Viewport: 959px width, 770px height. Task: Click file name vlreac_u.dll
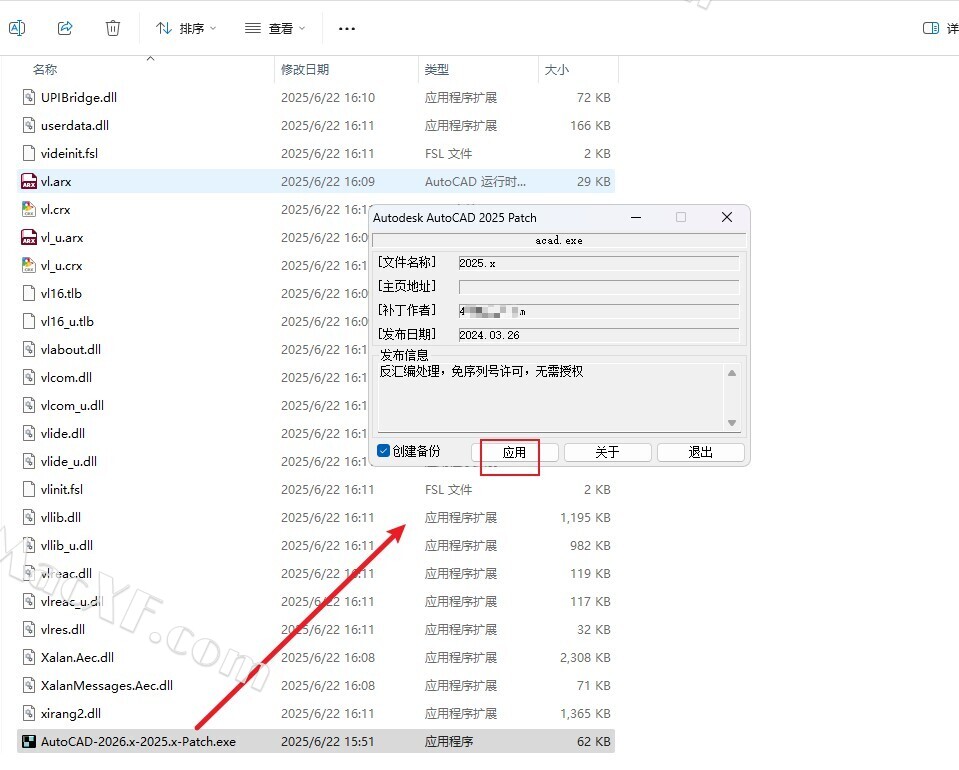point(72,602)
